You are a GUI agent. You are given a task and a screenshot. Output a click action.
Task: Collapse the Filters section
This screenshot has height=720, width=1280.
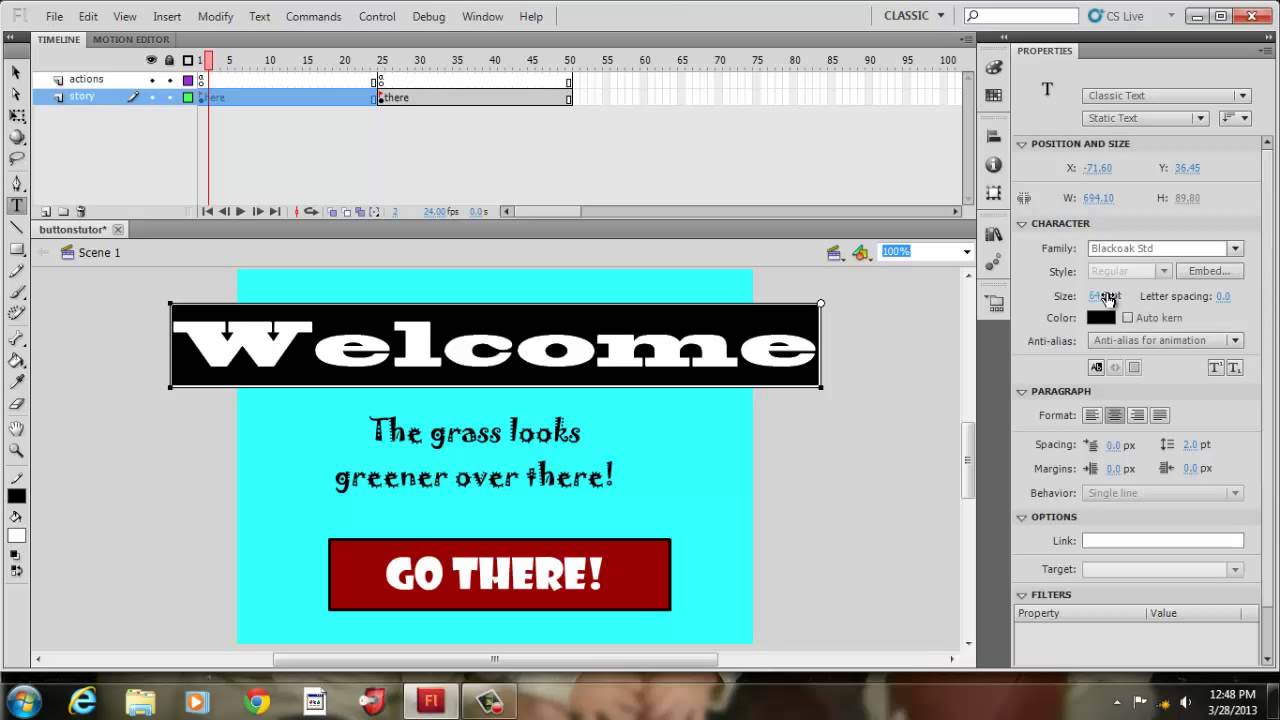click(1022, 595)
